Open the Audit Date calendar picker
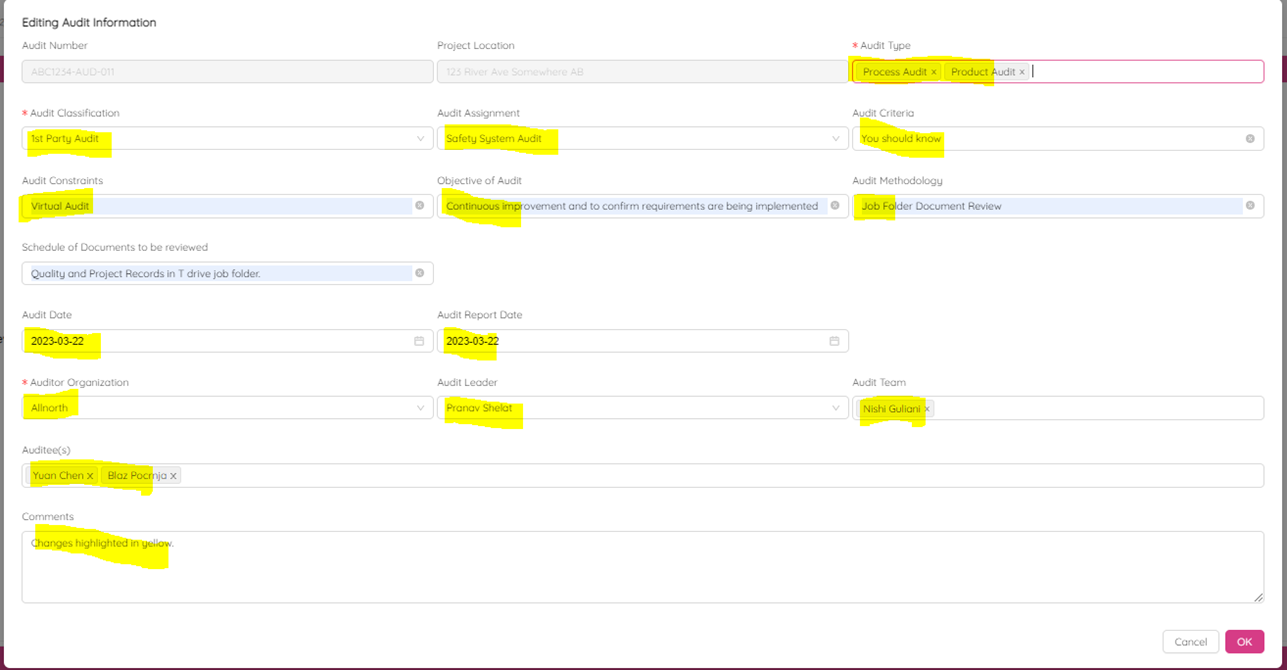The image size is (1287, 670). pos(419,341)
